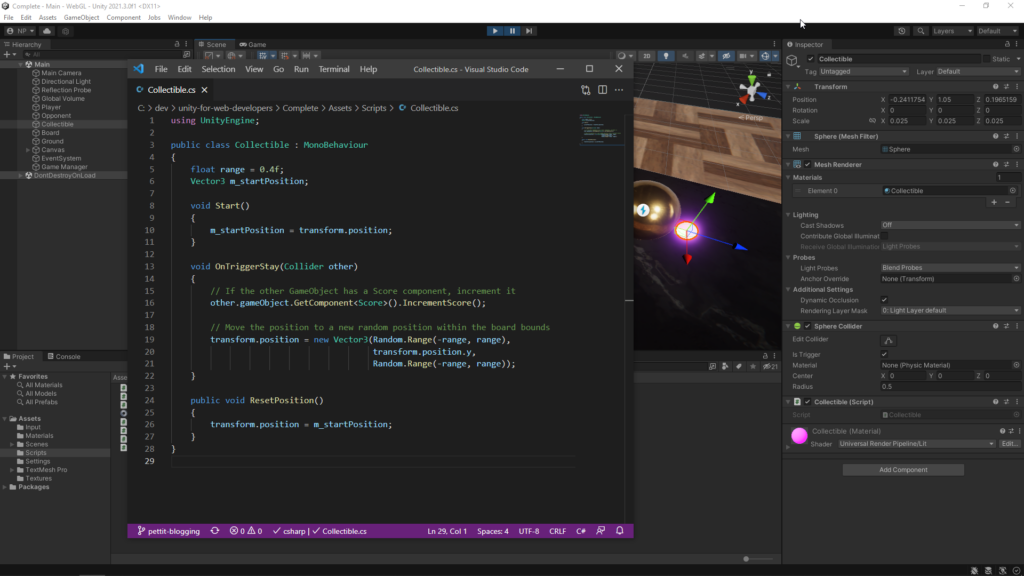Switch to the Game tab
1024x576 pixels.
point(253,45)
